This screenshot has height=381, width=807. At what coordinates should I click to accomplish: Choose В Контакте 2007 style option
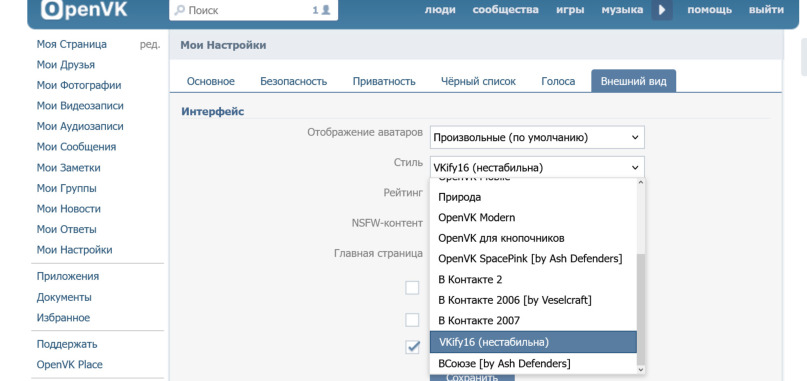533,321
